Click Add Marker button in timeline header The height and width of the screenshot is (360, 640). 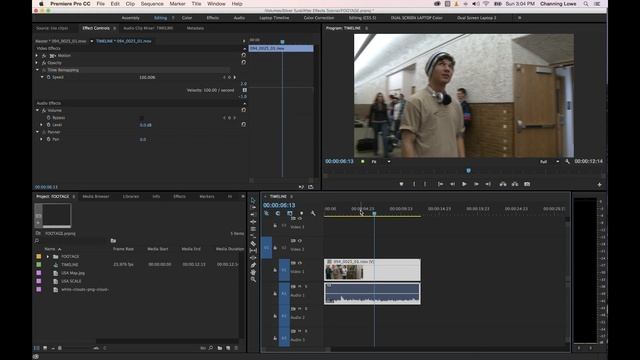tap(302, 213)
